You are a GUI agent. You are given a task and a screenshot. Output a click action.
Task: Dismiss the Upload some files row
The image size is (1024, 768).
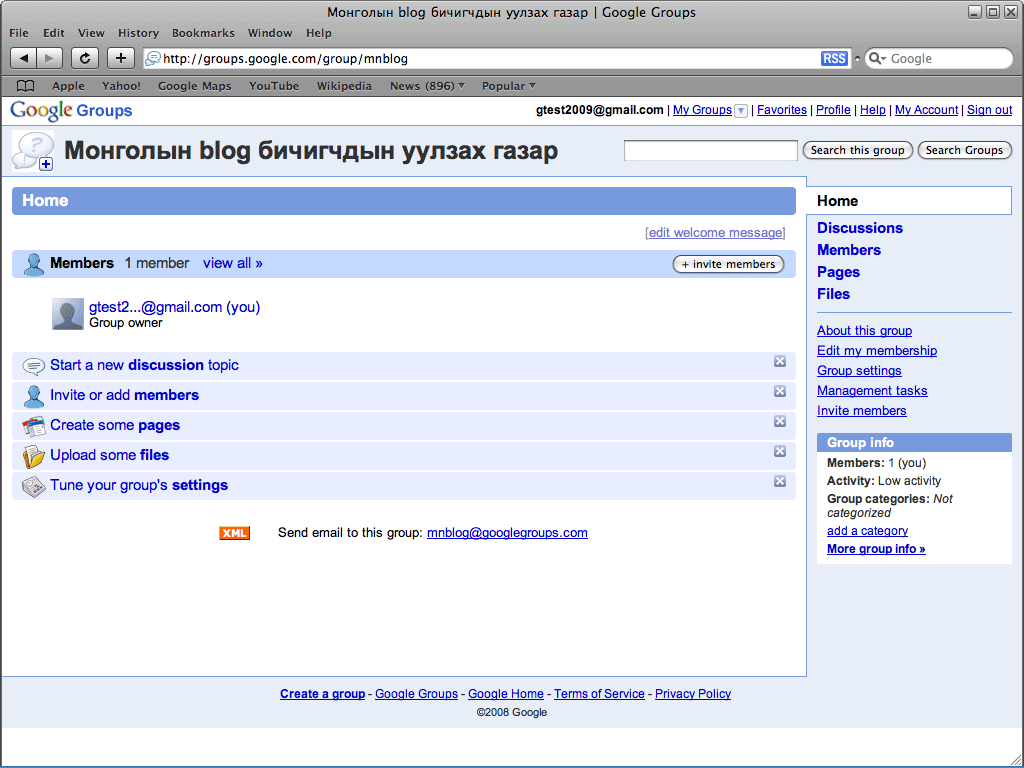point(780,451)
